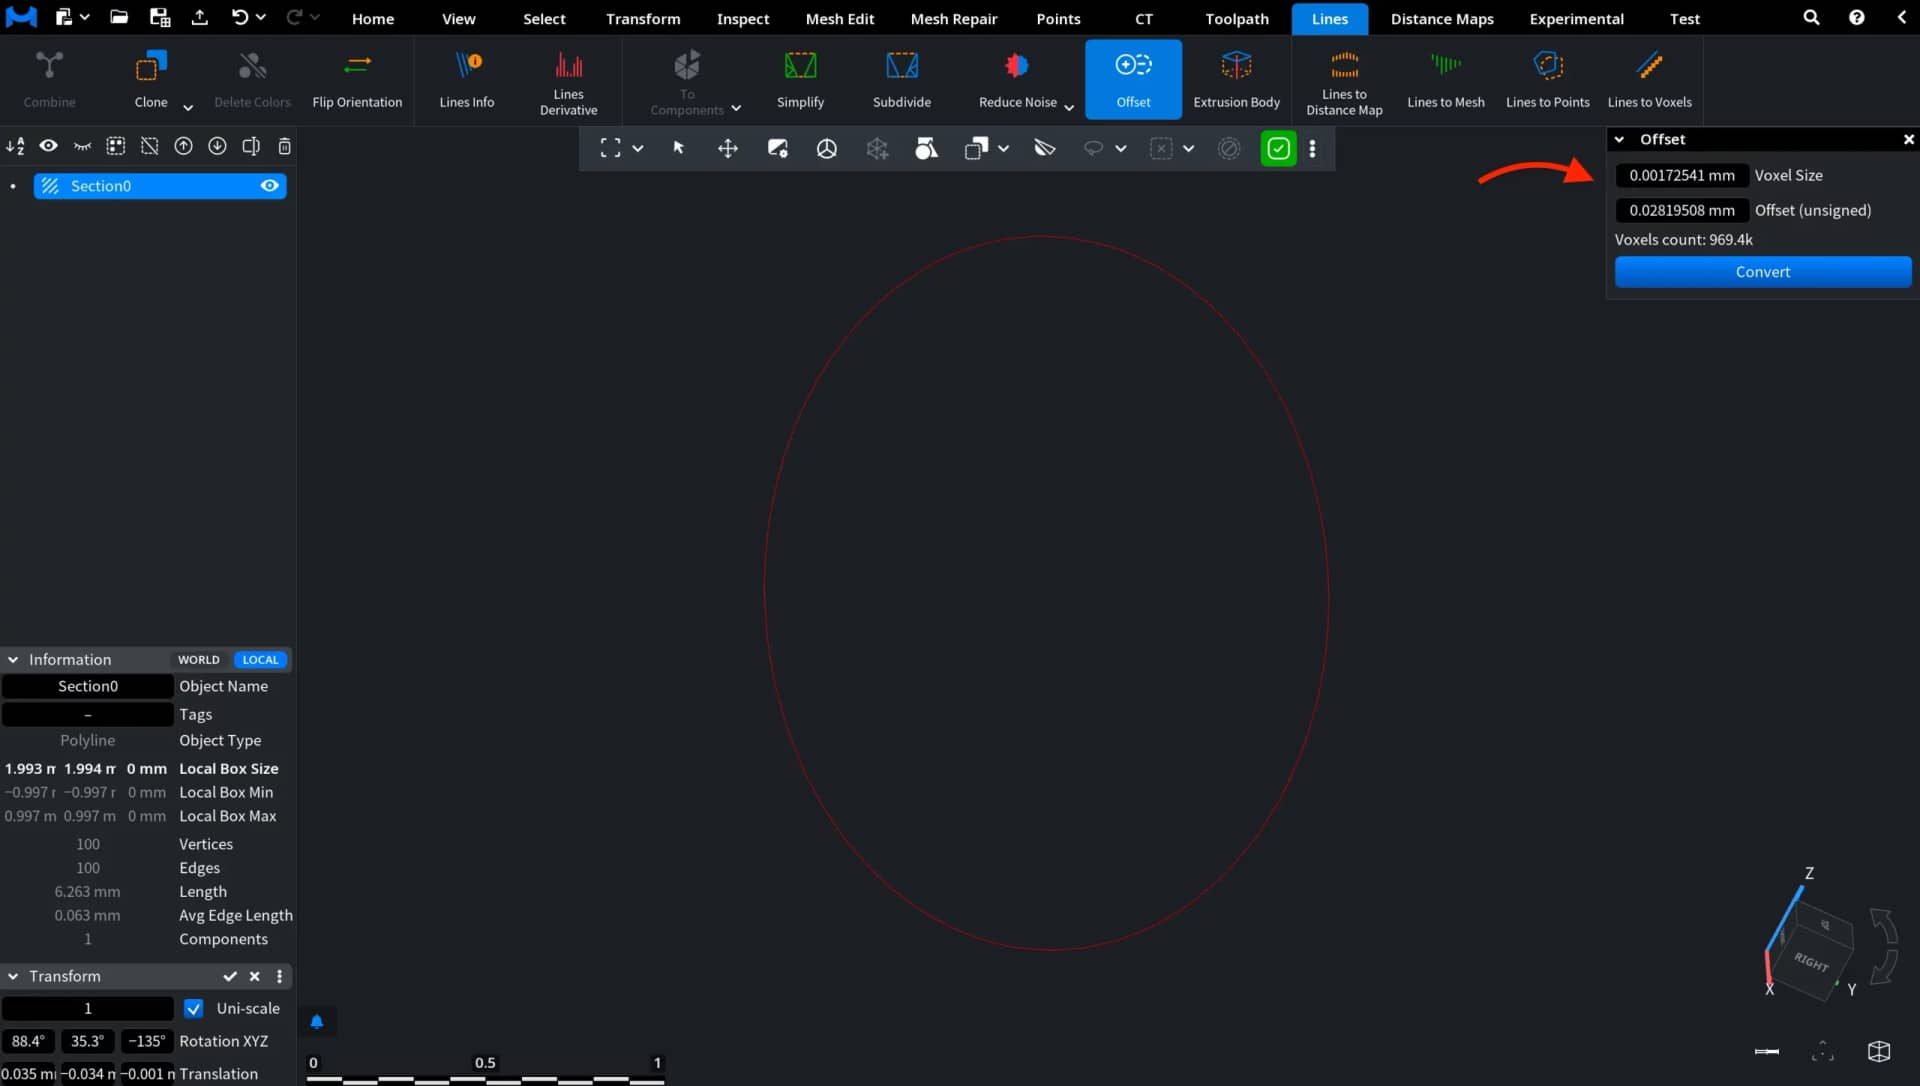
Task: Toggle visibility eye of Section0
Action: click(x=269, y=186)
